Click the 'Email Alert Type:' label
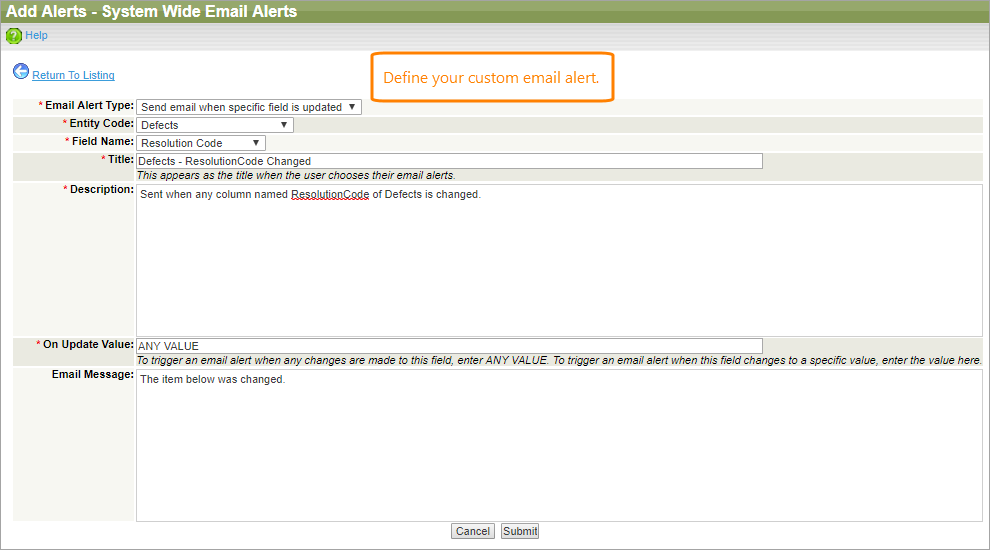990x550 pixels. 89,105
